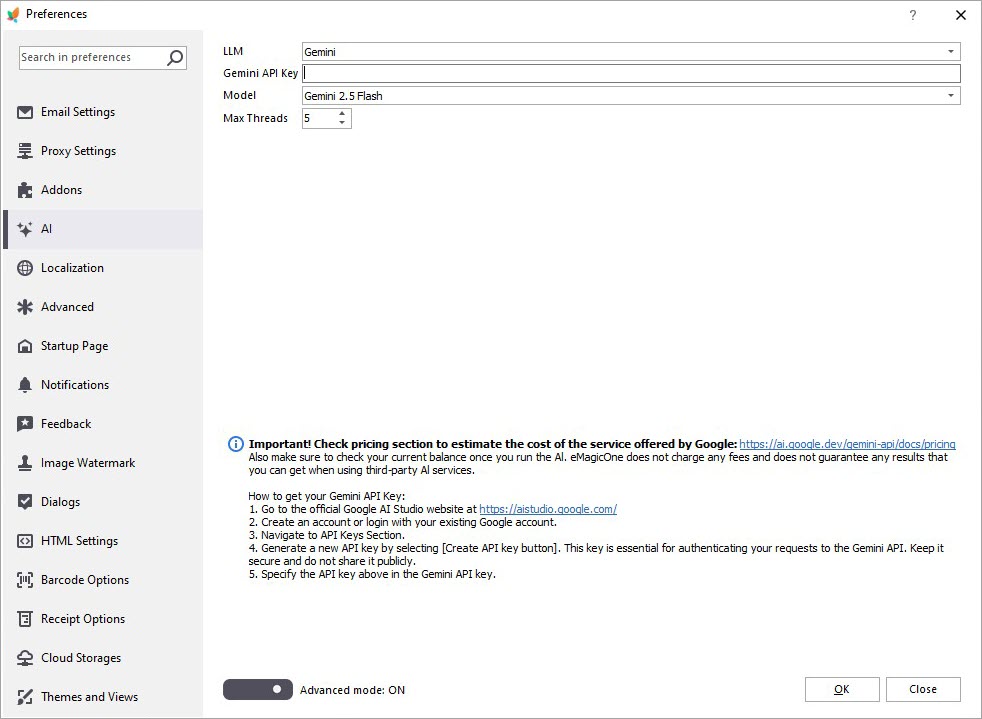Switch to Localization preferences

point(73,268)
